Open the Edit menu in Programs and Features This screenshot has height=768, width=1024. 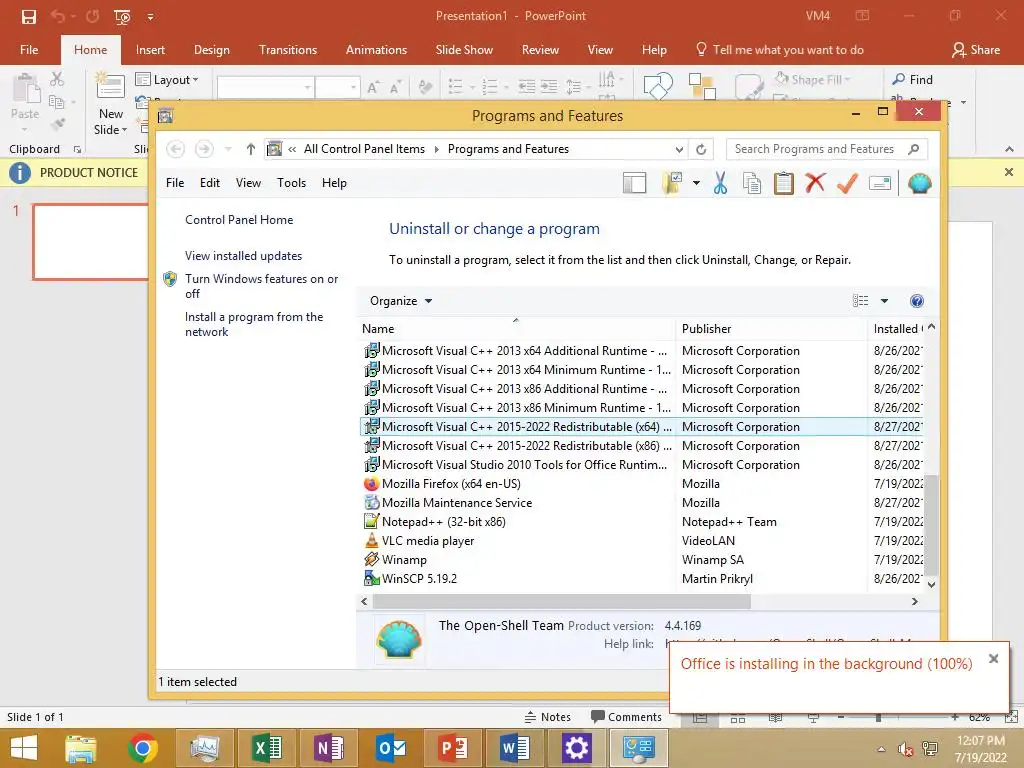coord(210,184)
